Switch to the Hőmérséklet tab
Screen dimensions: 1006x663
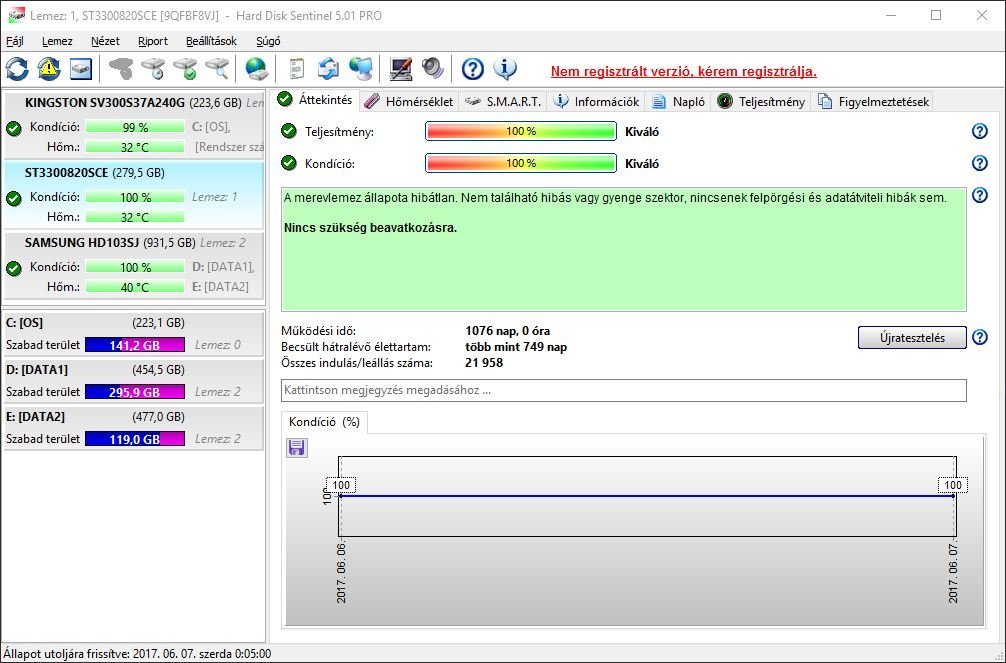point(409,101)
